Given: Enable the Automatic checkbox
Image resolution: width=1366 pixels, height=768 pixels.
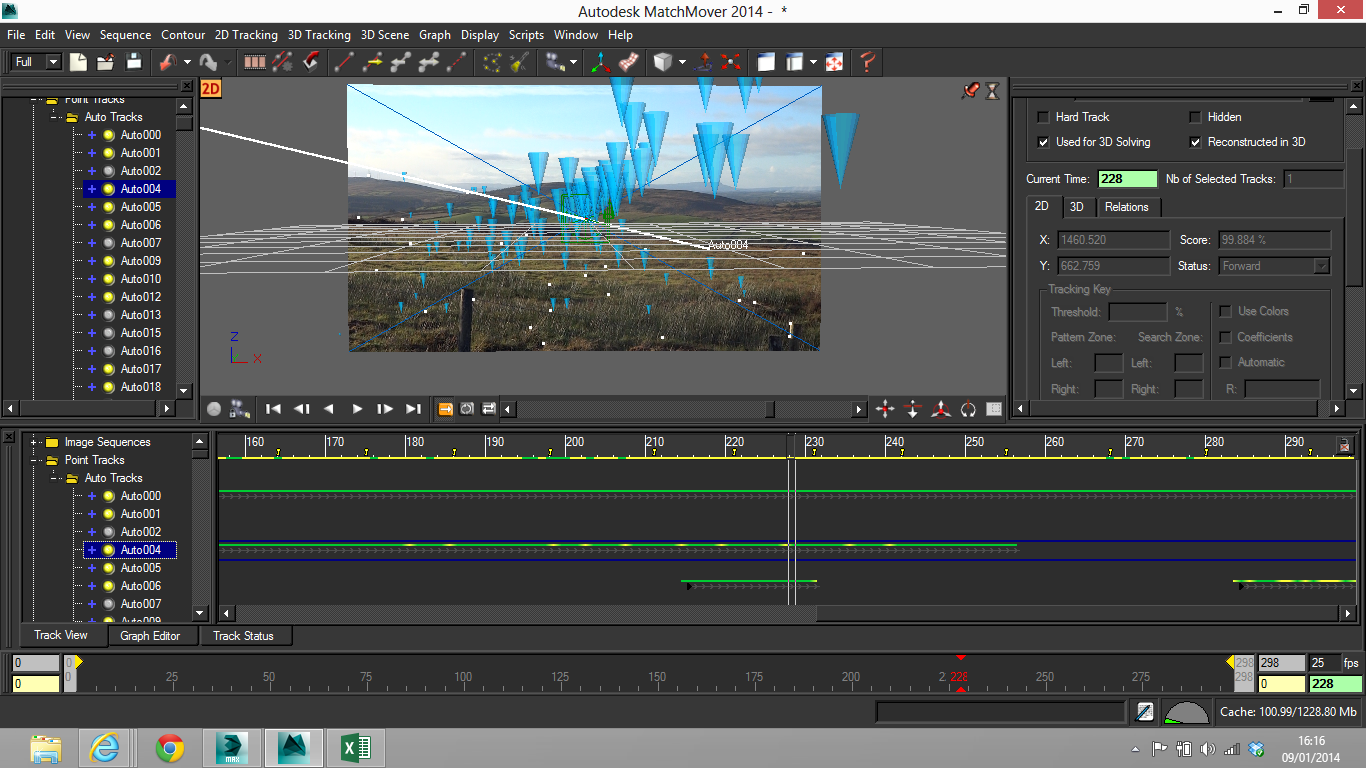Looking at the screenshot, I should 1225,362.
